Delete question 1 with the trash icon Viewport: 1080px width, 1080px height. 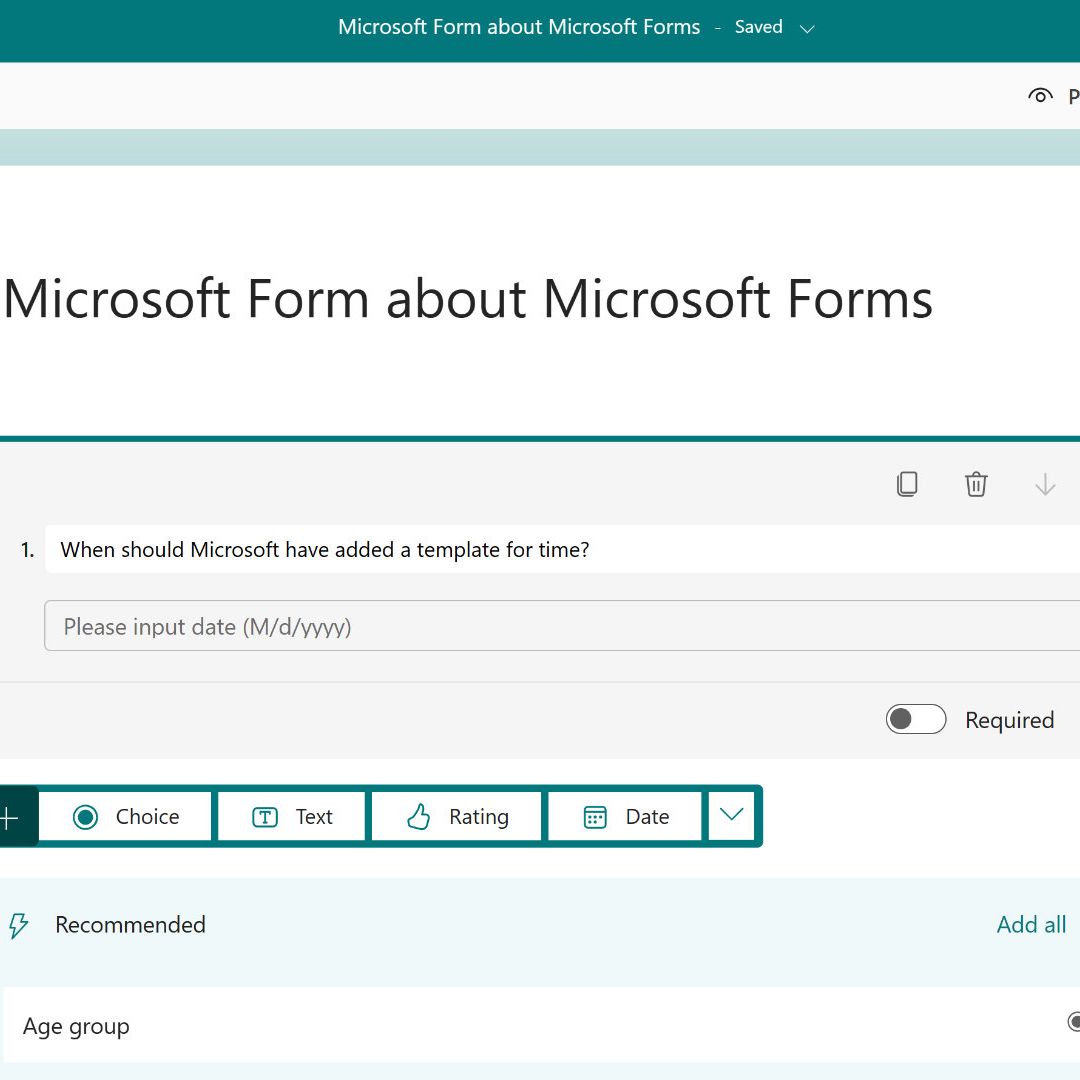[x=975, y=484]
